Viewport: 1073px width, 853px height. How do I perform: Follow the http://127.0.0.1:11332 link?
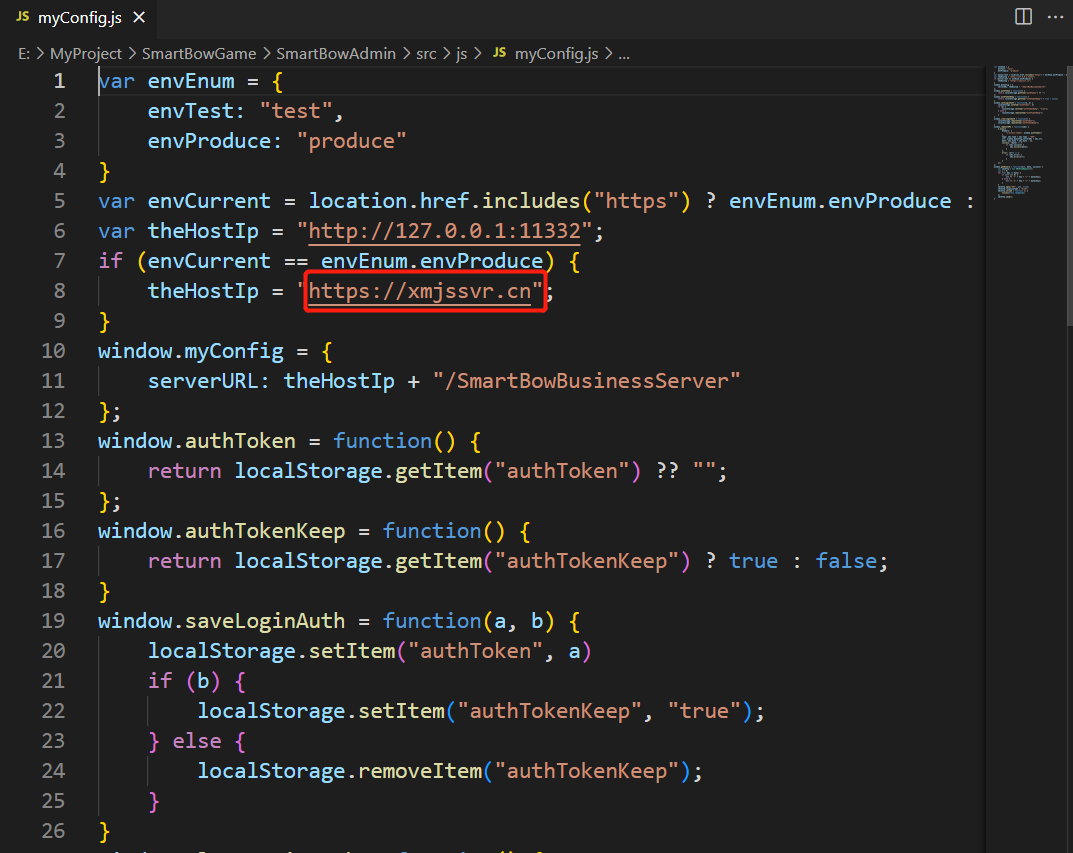[444, 231]
